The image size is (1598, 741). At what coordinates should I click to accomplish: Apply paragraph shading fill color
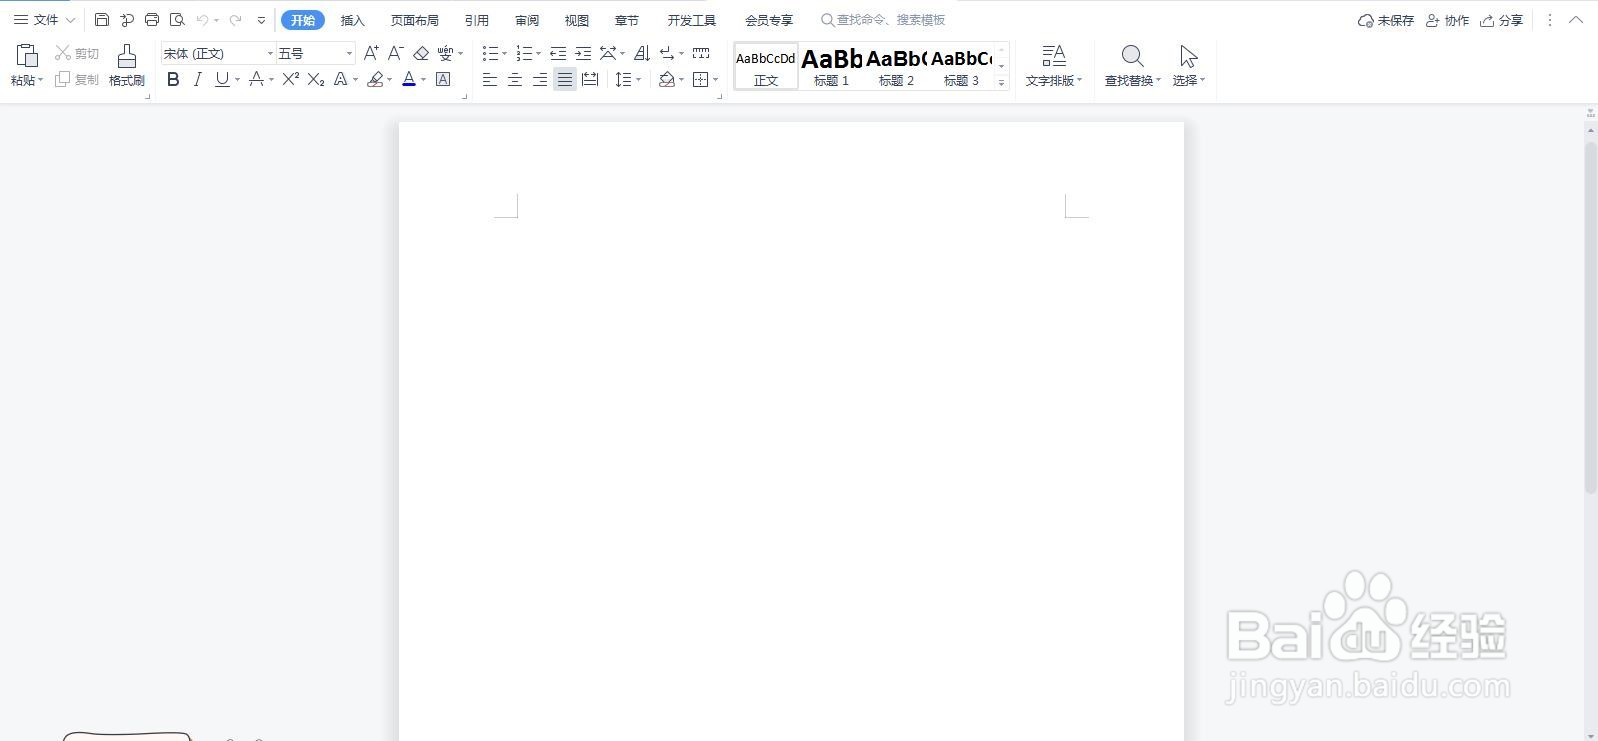pos(667,79)
